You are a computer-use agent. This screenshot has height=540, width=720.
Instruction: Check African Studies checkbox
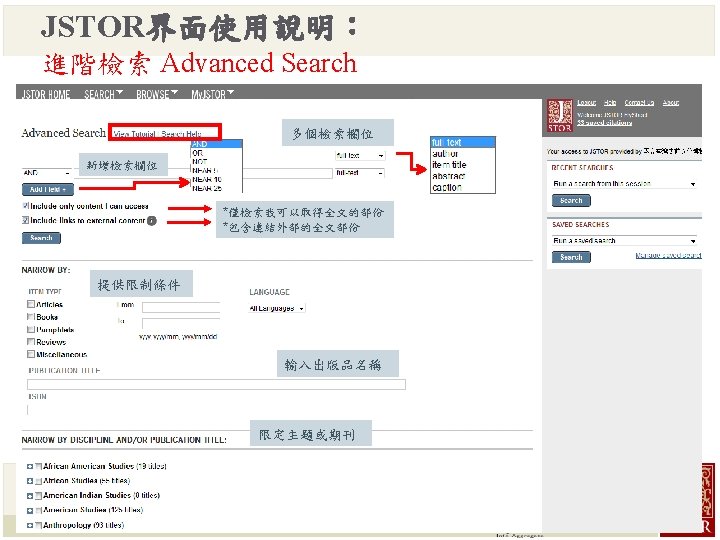39,481
